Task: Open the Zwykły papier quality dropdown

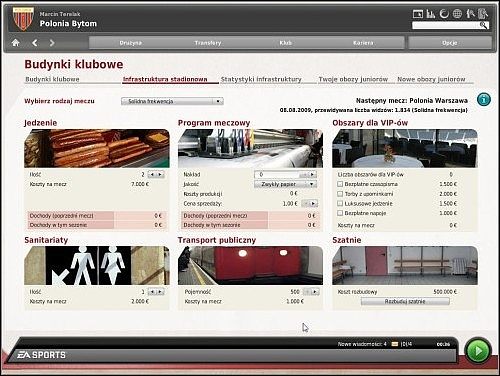Action: click(x=285, y=184)
